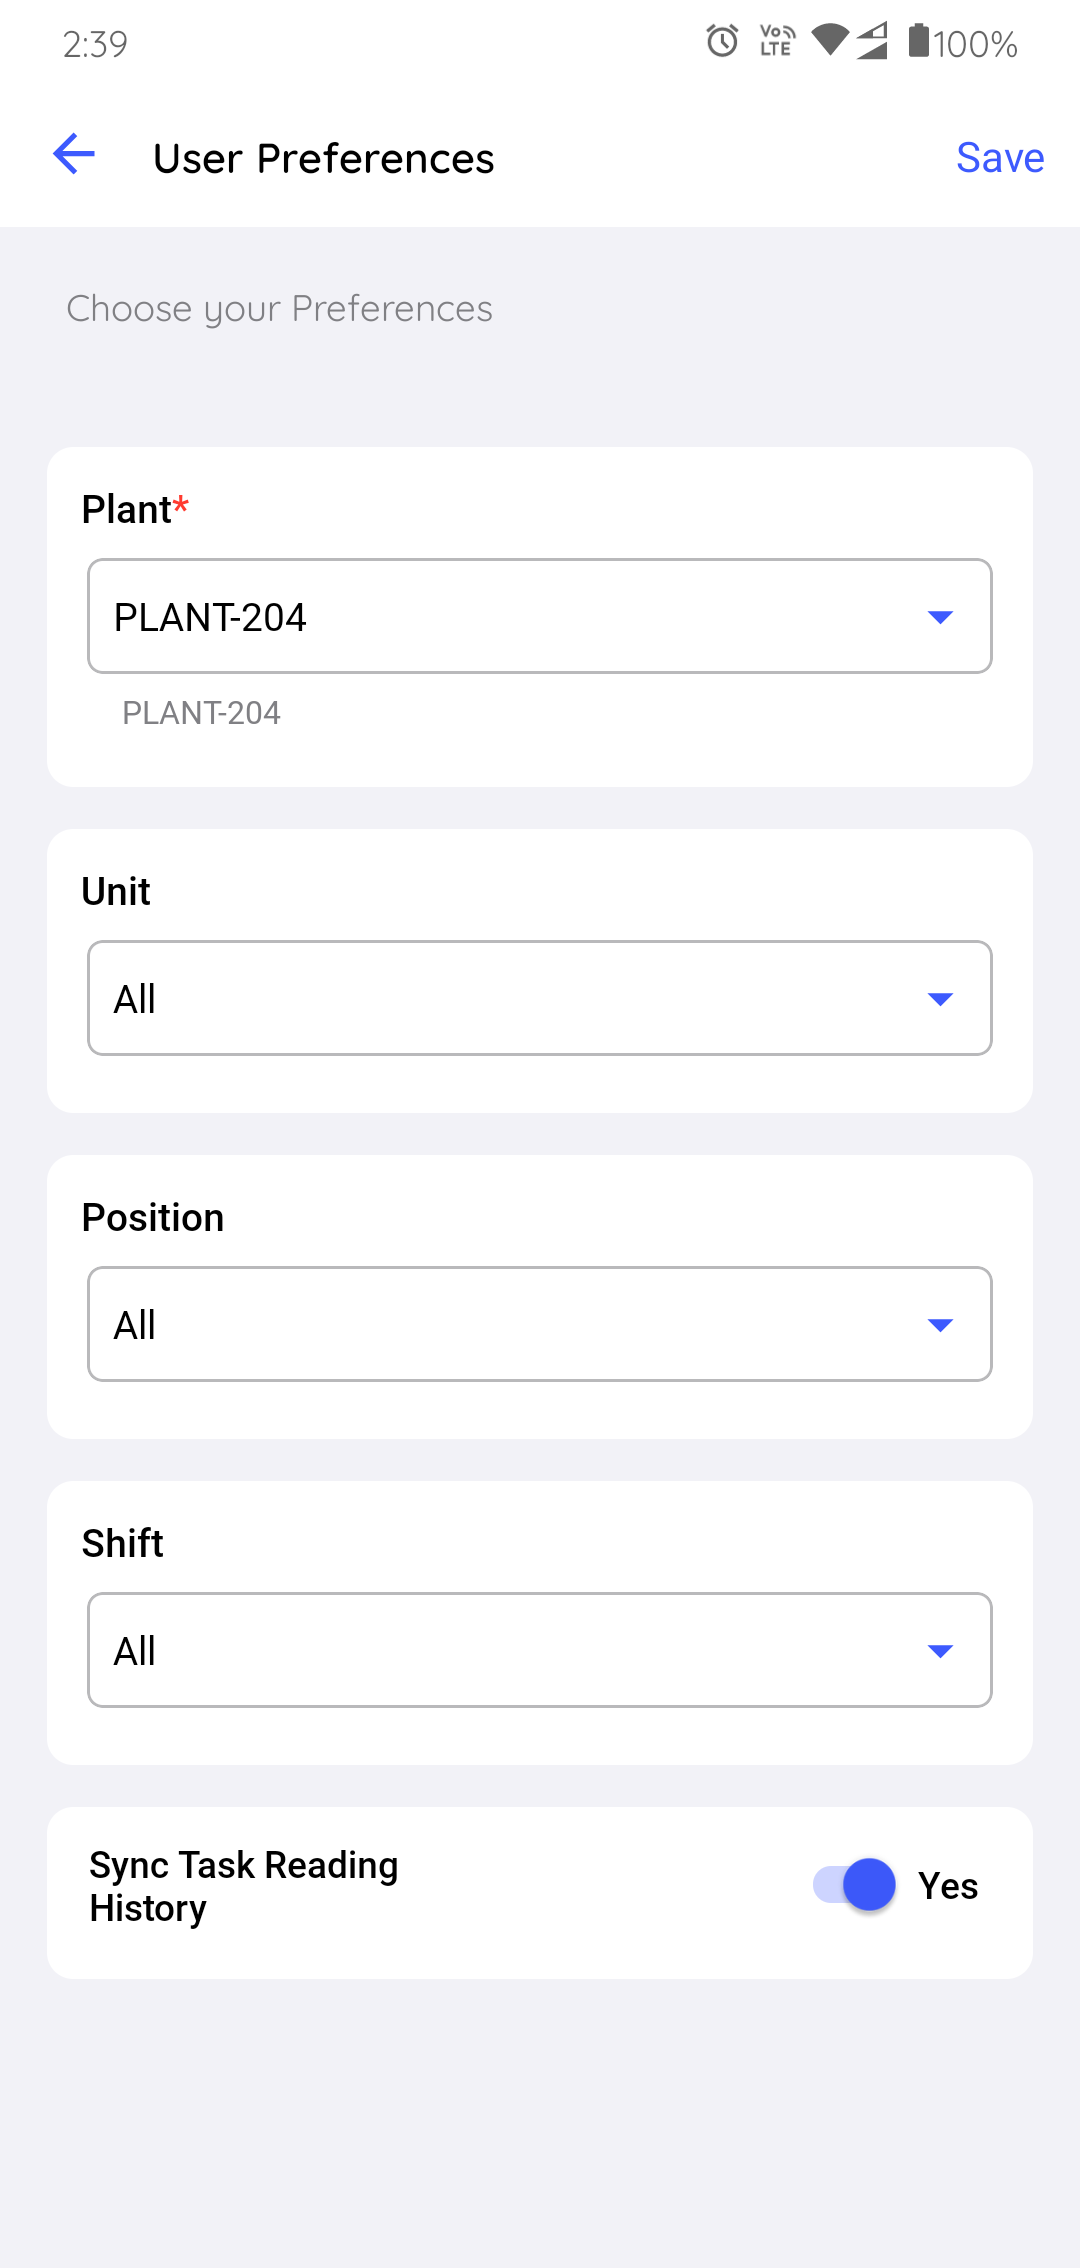Open the Plant selector showing PLANT-204
This screenshot has width=1080, height=2268.
(x=520, y=617)
